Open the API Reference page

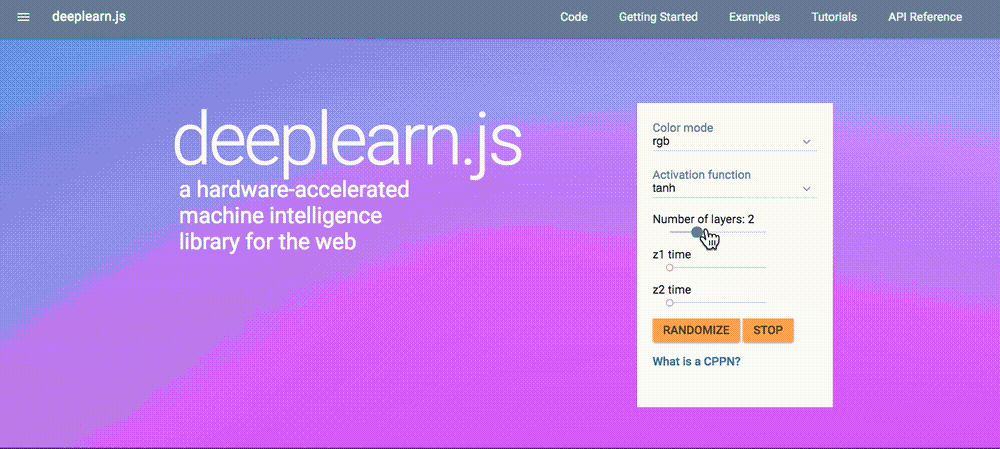[x=925, y=17]
